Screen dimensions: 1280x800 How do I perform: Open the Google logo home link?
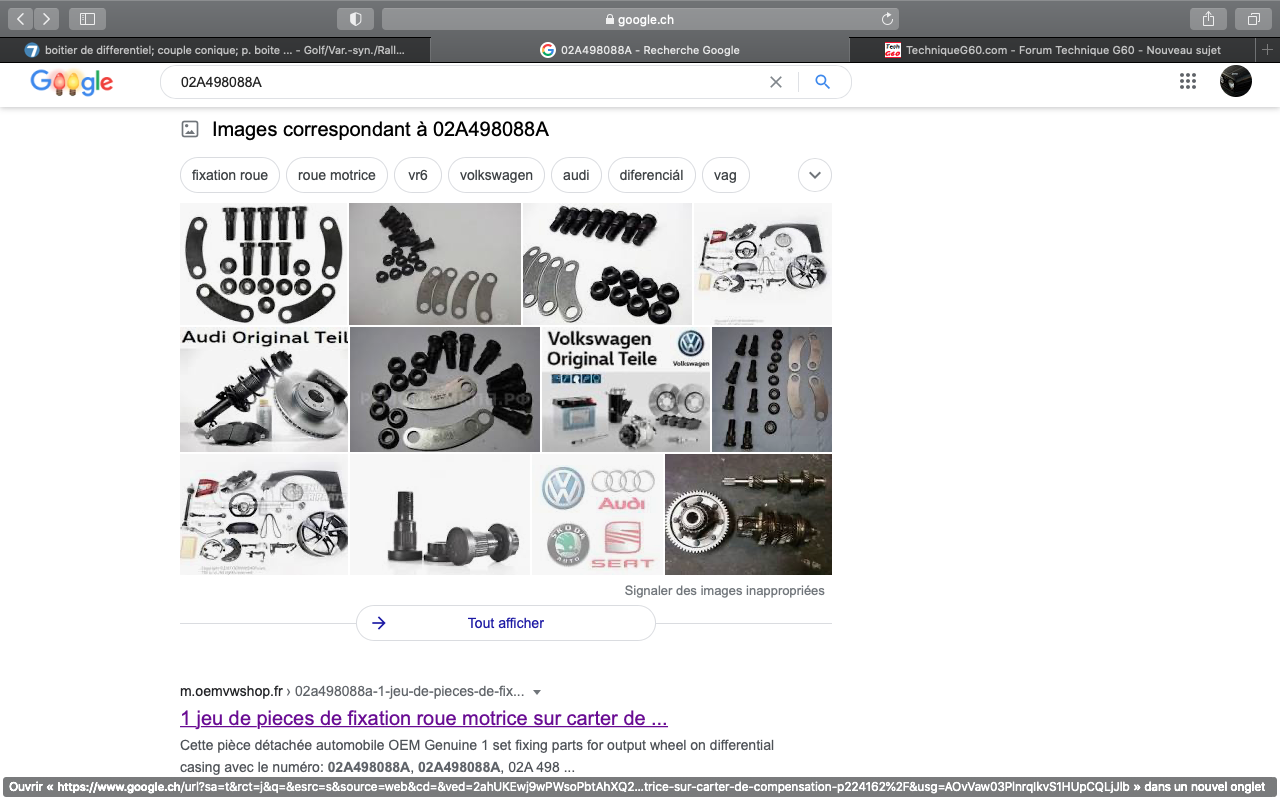(x=72, y=83)
